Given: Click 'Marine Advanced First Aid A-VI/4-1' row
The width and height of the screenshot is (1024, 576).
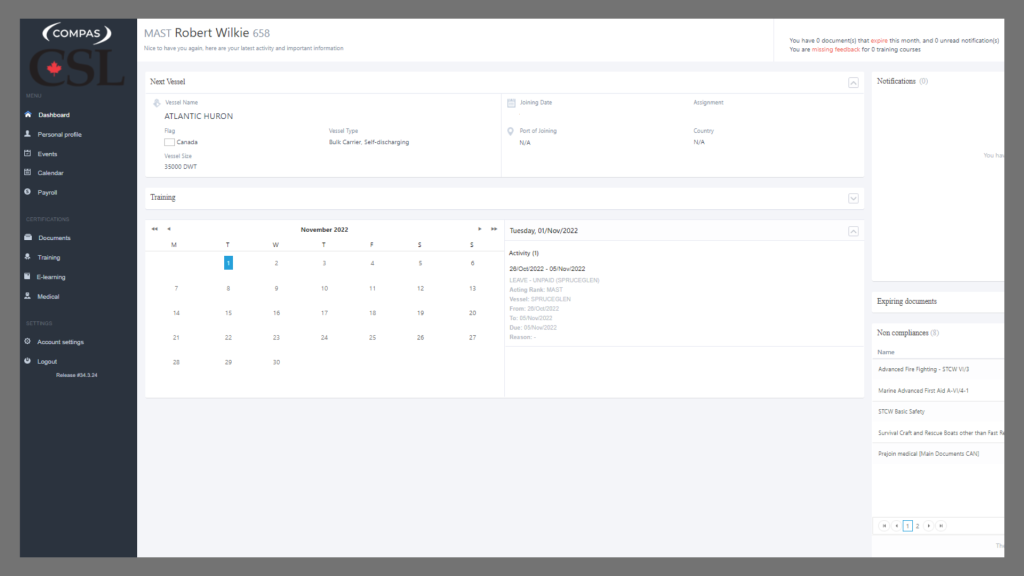Looking at the screenshot, I should [x=938, y=391].
